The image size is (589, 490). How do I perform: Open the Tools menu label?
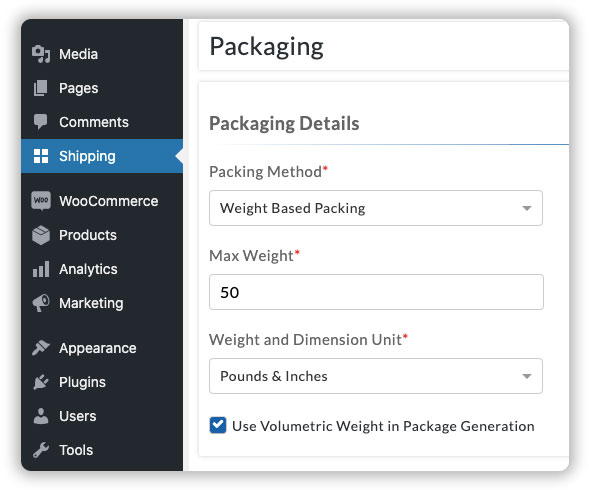coord(76,450)
